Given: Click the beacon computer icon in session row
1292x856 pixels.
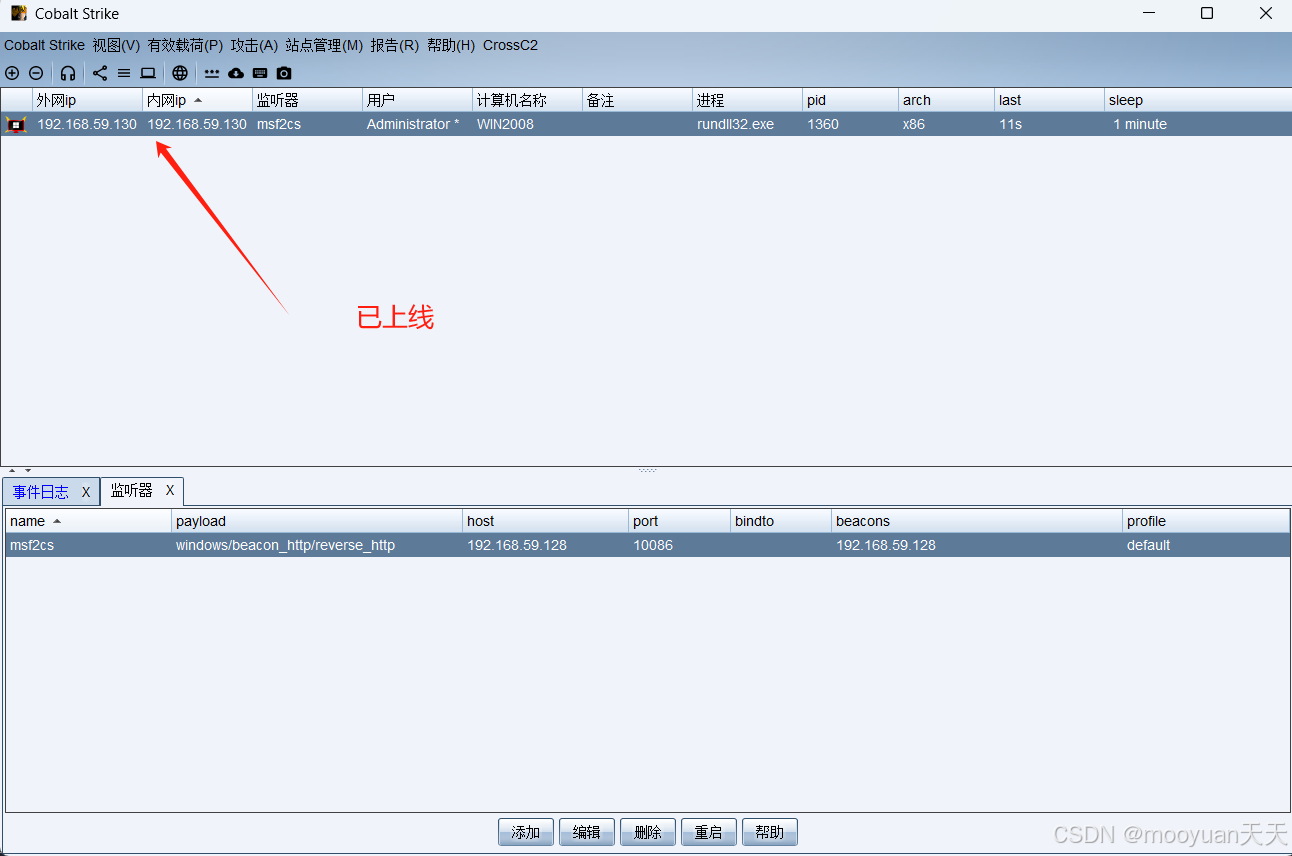Looking at the screenshot, I should pyautogui.click(x=16, y=124).
